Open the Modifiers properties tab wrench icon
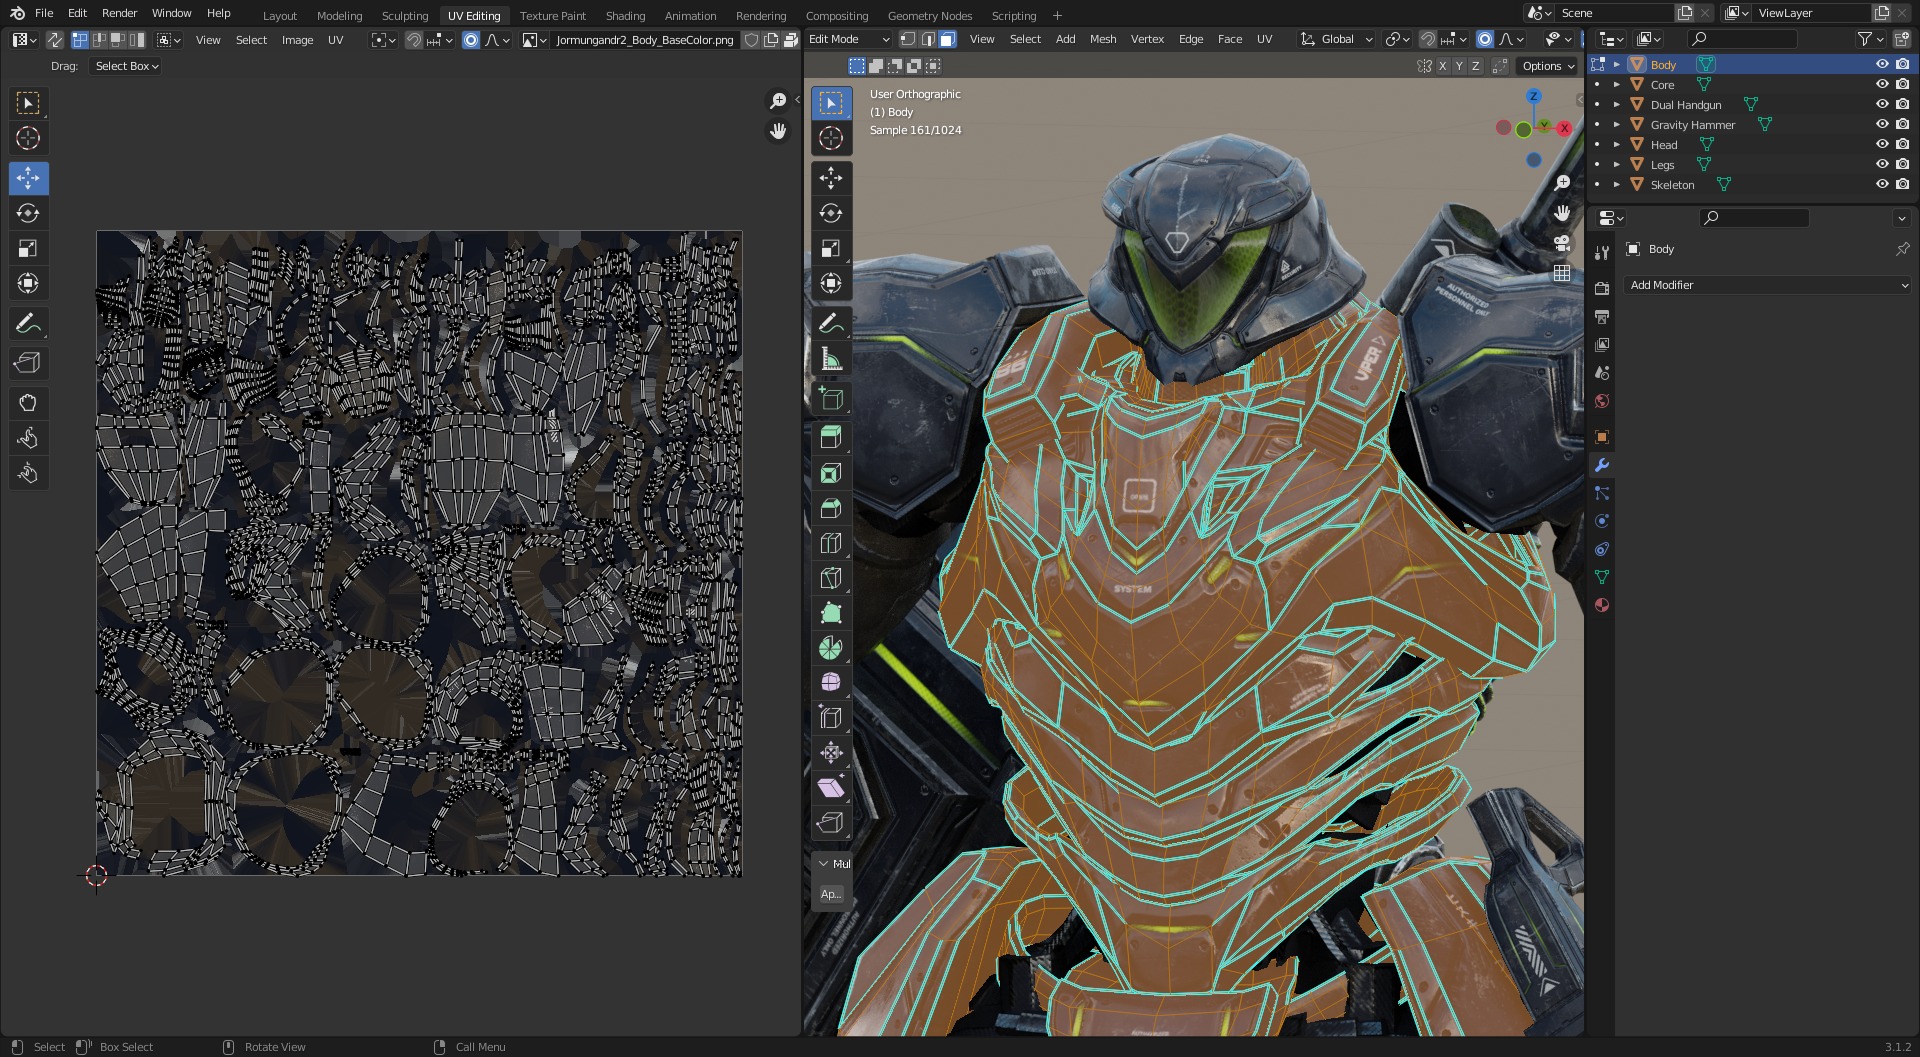This screenshot has height=1057, width=1920. click(x=1602, y=465)
